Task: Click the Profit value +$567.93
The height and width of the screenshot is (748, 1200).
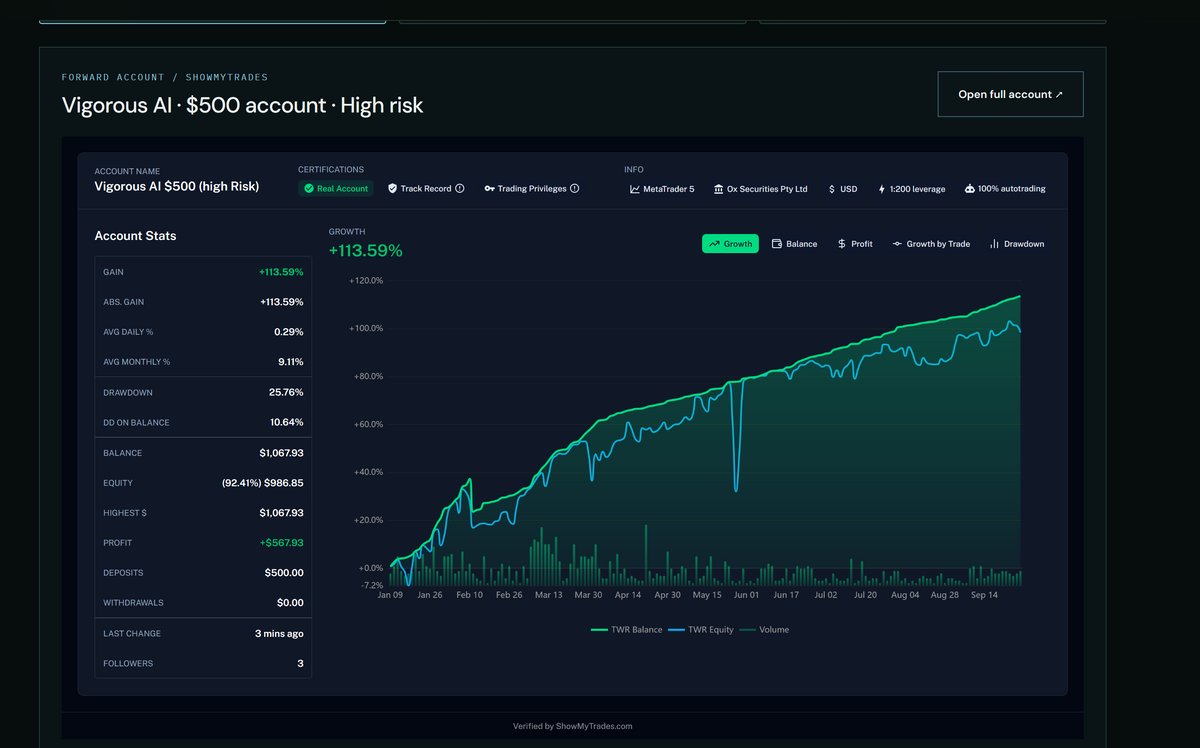Action: [x=281, y=543]
